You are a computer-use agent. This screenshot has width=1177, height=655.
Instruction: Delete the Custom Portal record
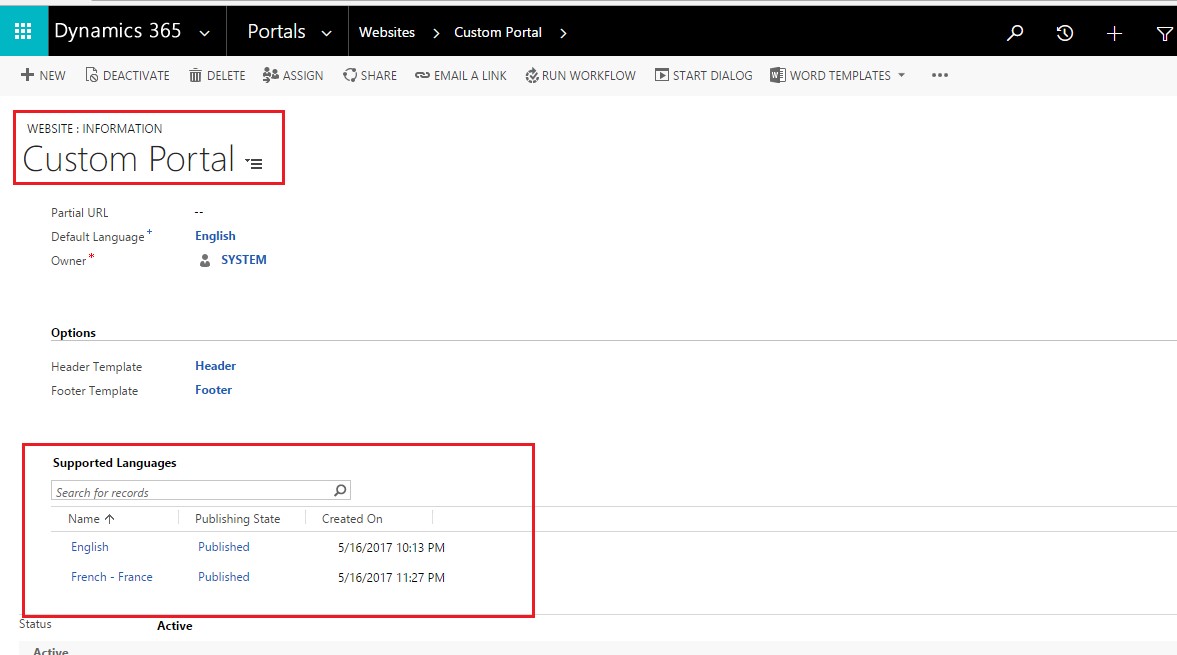click(216, 75)
